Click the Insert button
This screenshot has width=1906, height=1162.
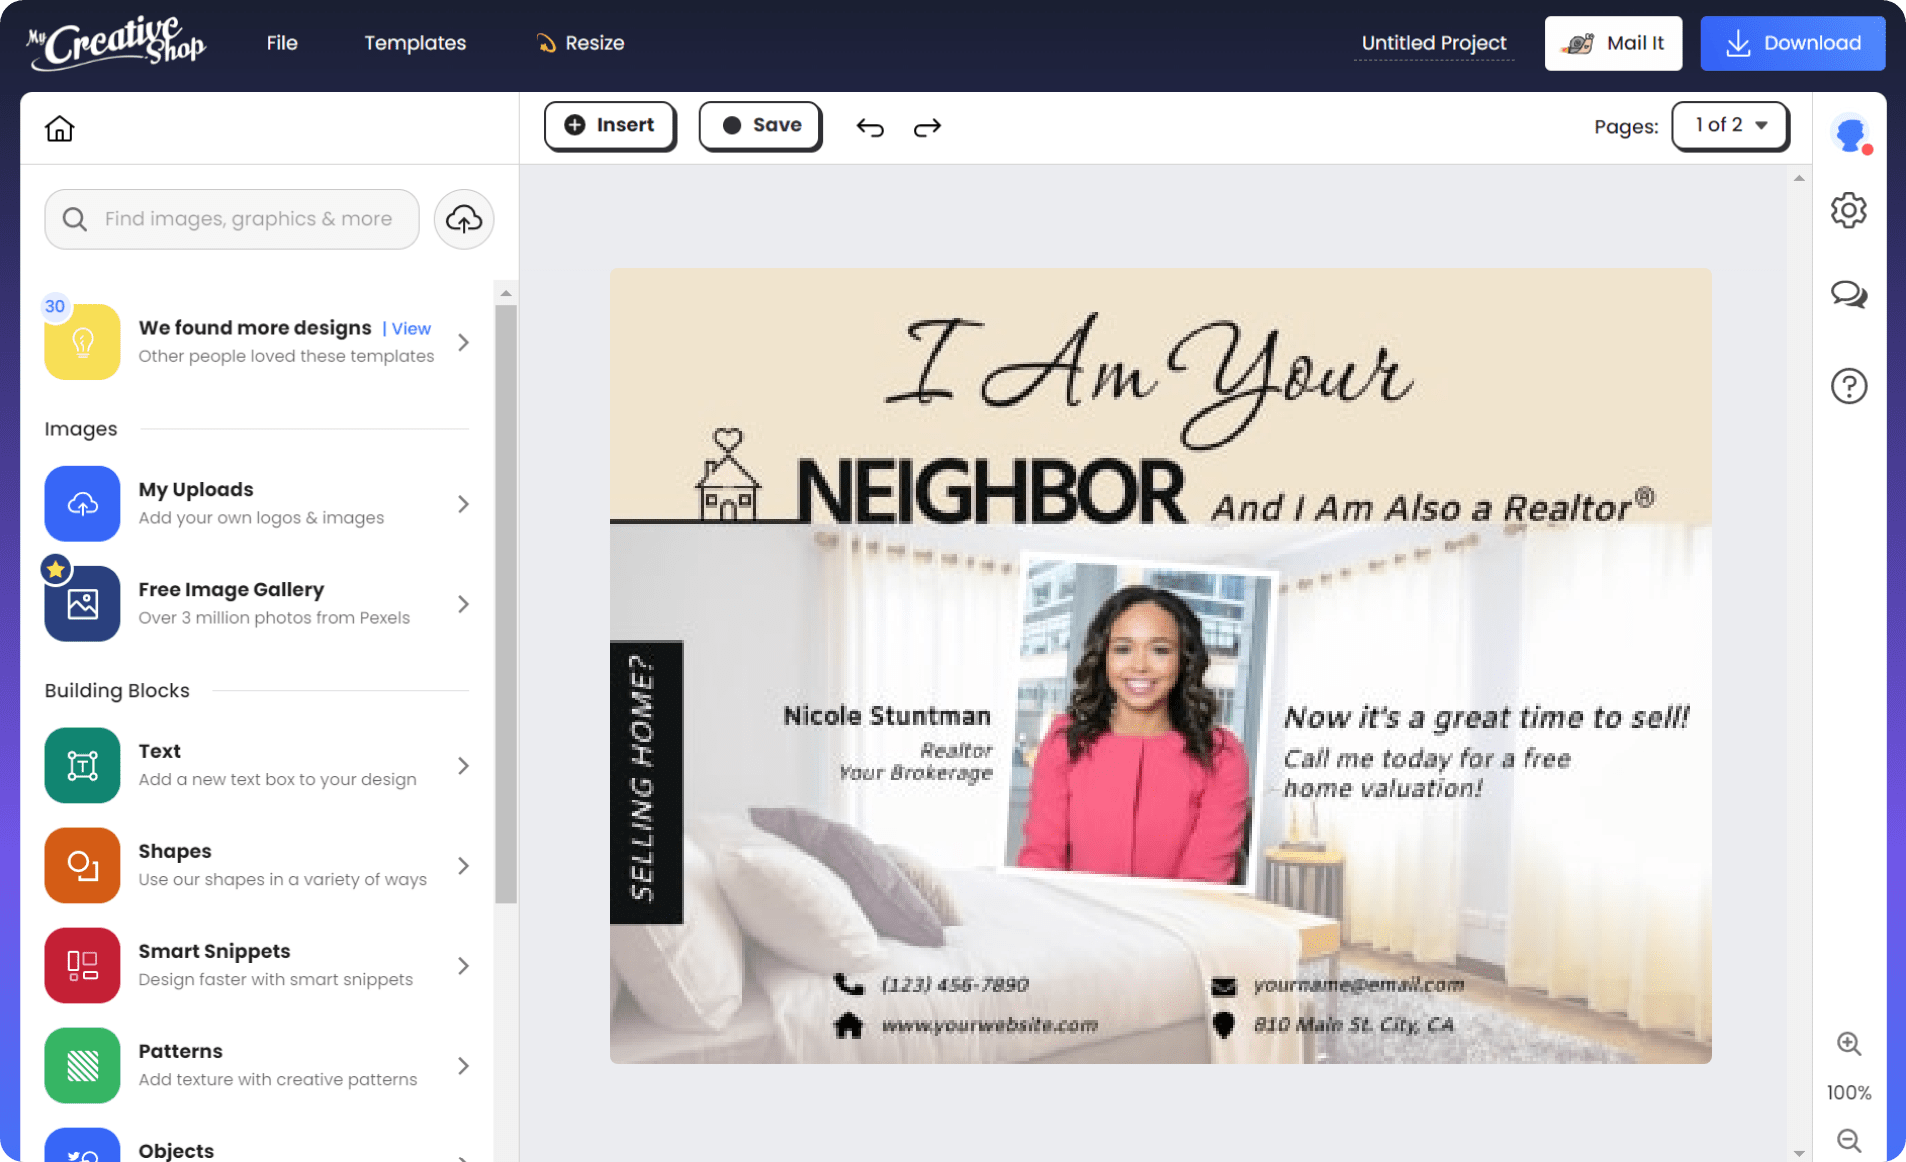click(x=609, y=125)
